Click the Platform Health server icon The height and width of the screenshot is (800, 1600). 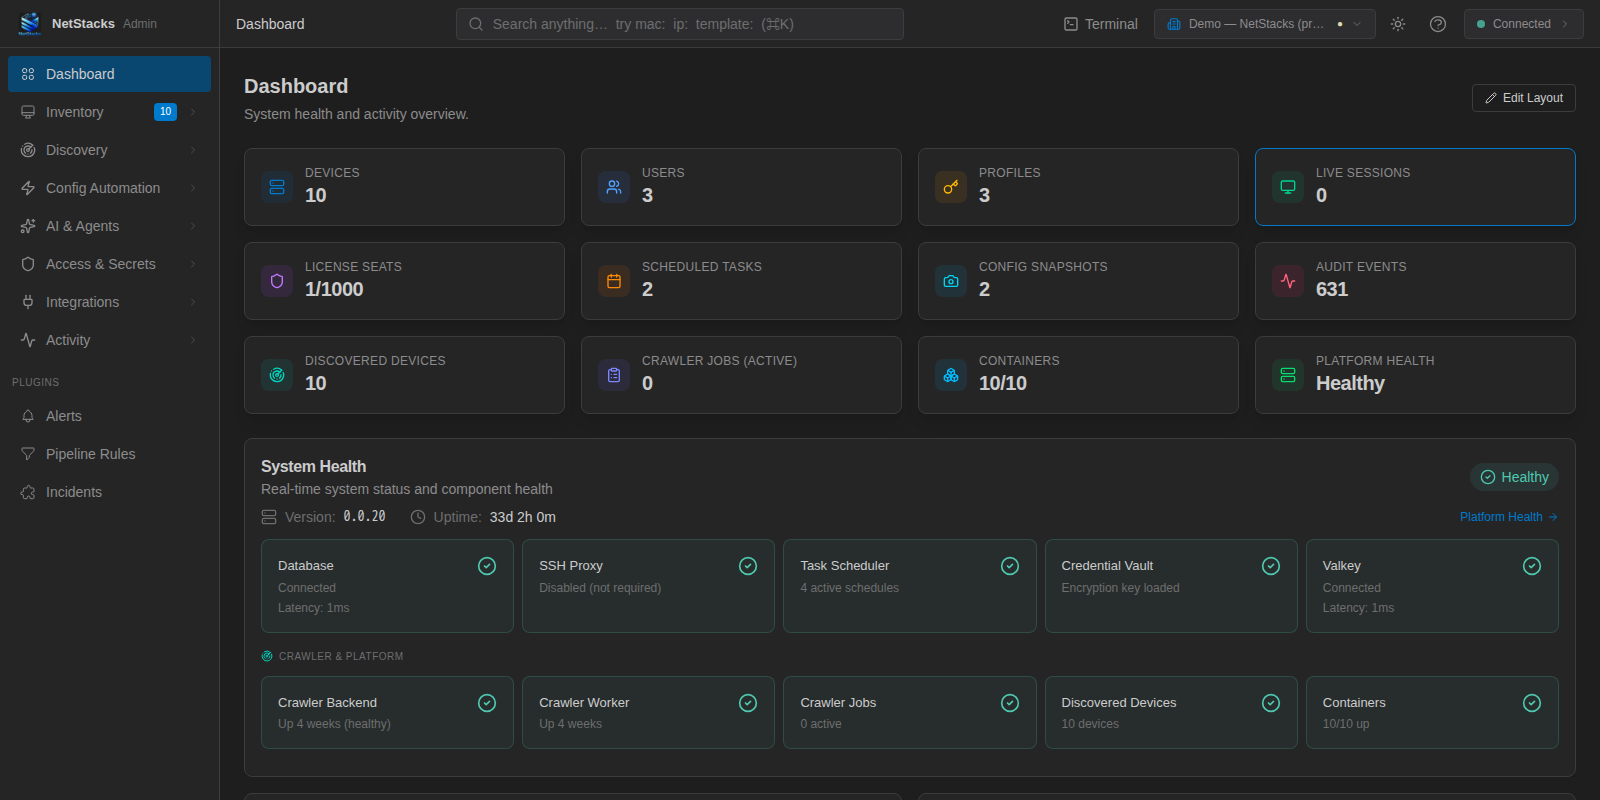[1288, 375]
